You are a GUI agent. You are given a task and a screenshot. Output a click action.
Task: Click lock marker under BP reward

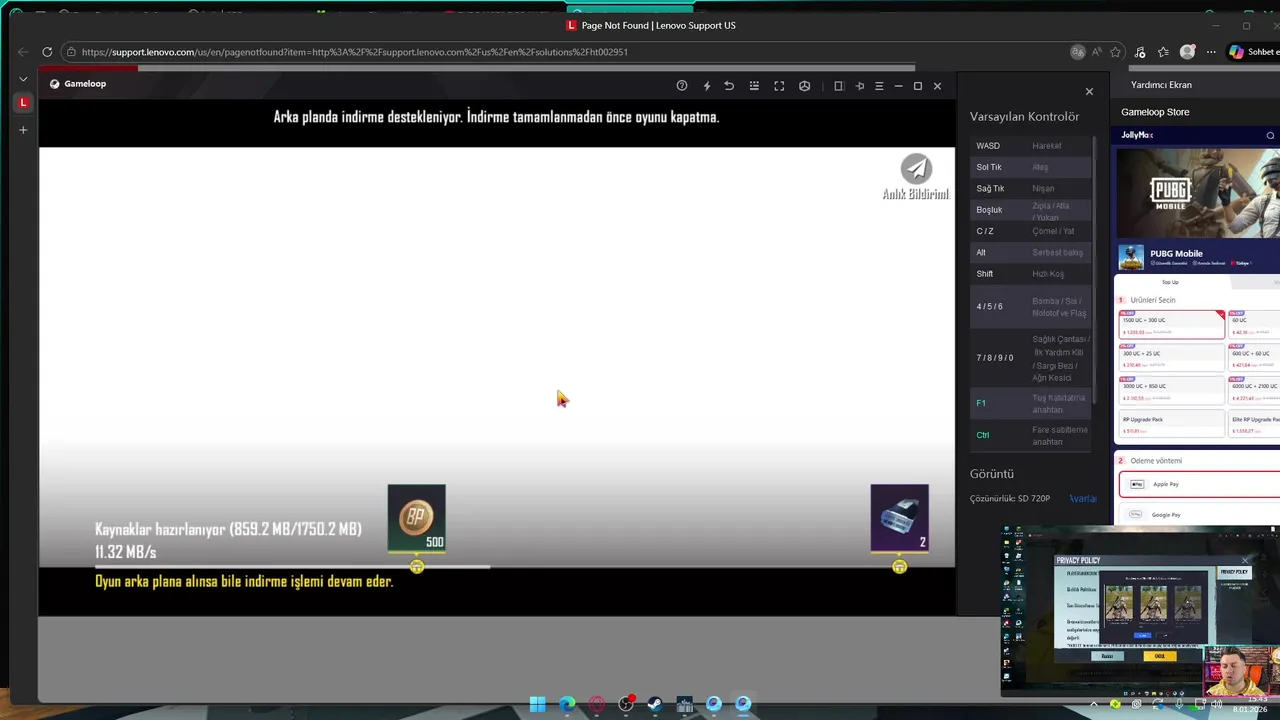pos(417,567)
